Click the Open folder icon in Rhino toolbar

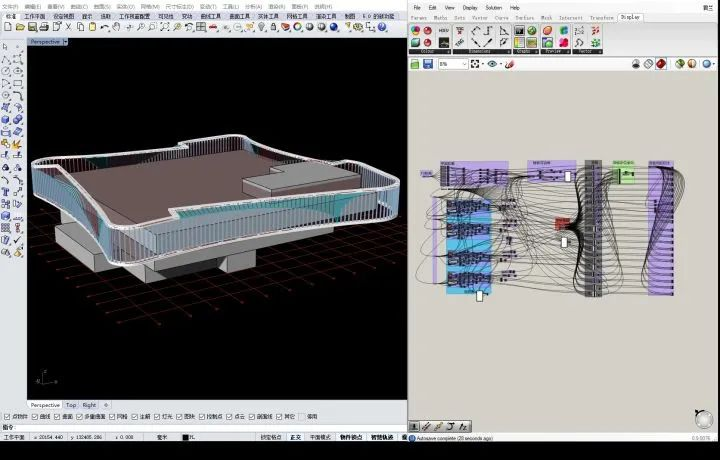point(20,27)
